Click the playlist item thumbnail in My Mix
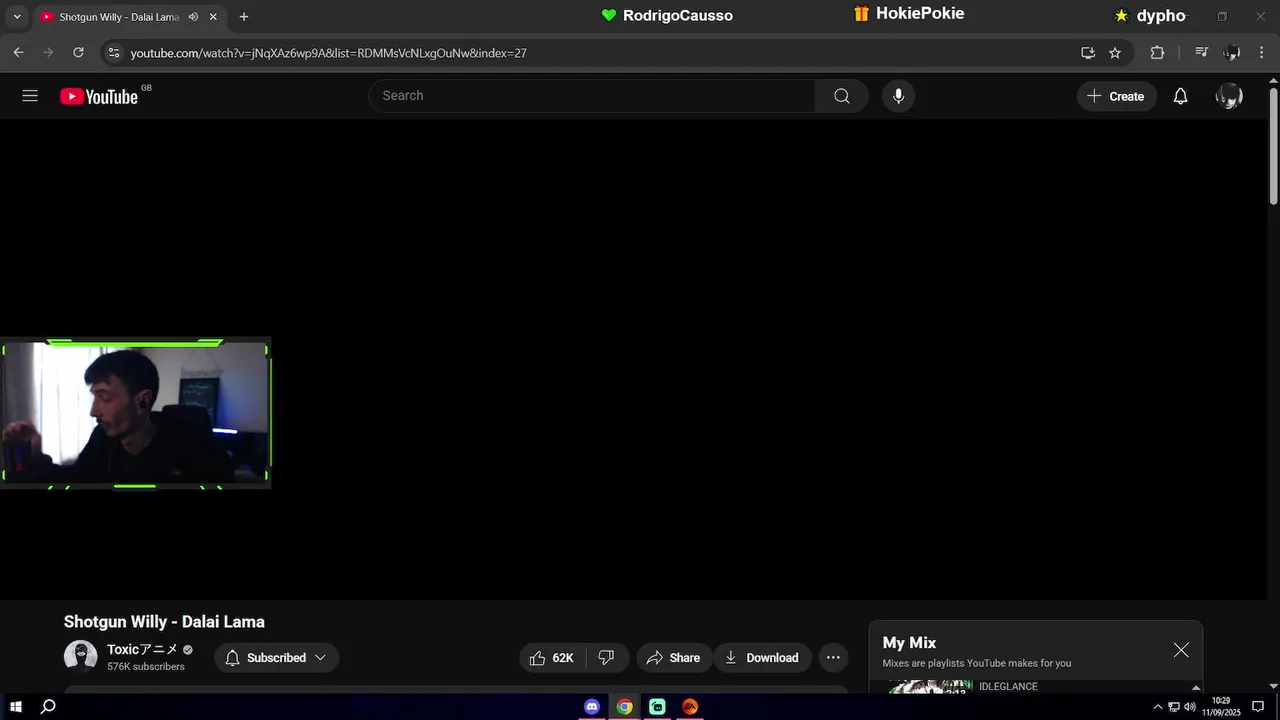This screenshot has height=720, width=1280. pyautogui.click(x=930, y=687)
